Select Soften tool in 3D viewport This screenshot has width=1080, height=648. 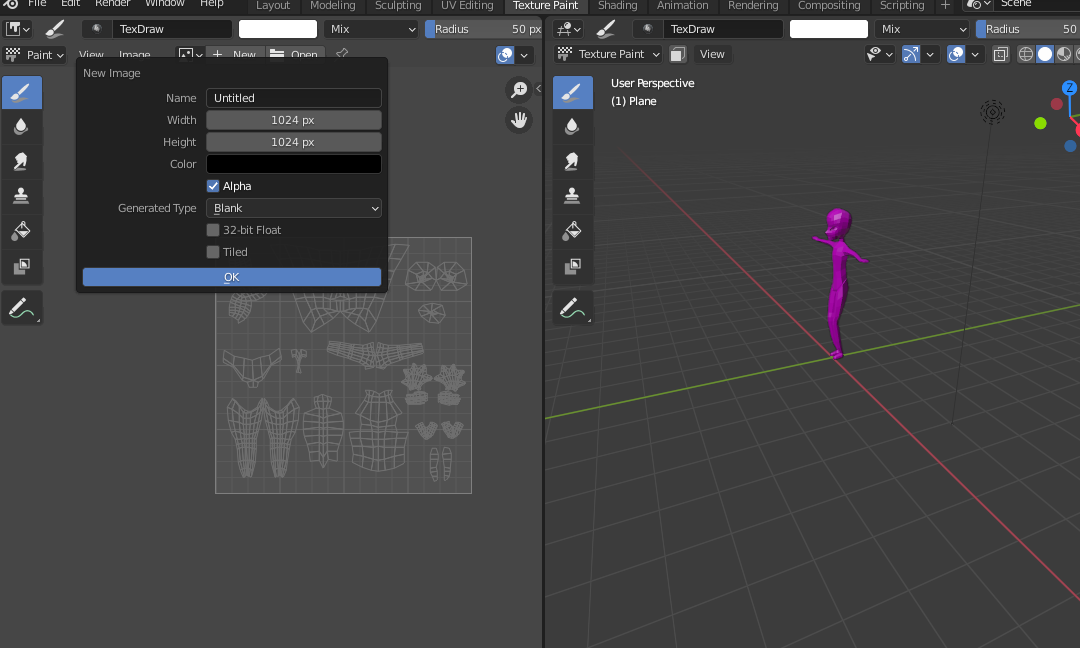pyautogui.click(x=572, y=127)
